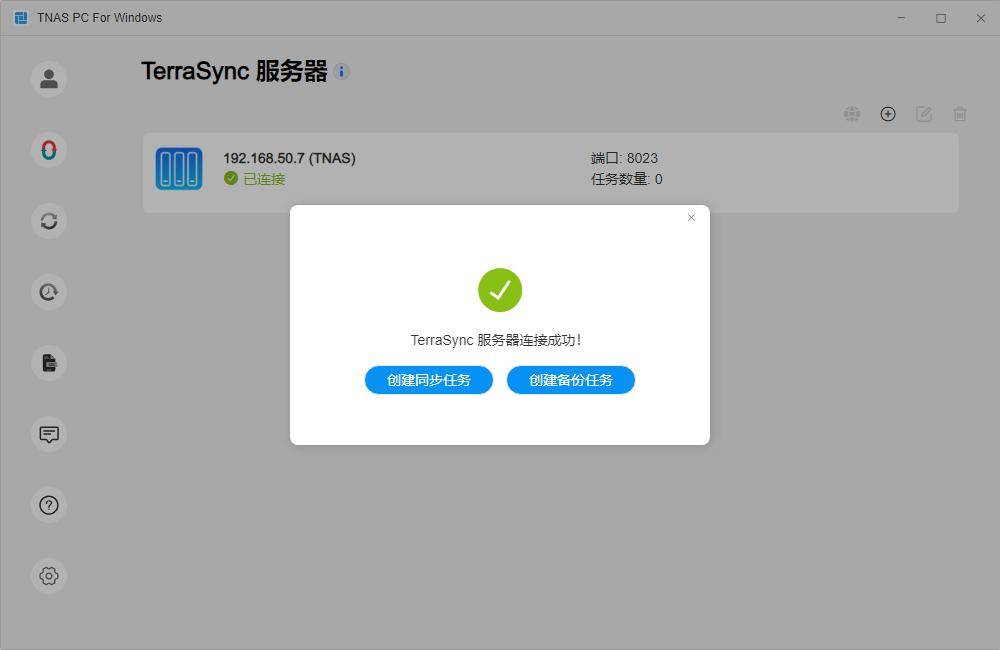
Task: Open the backup clock icon in sidebar
Action: [49, 292]
